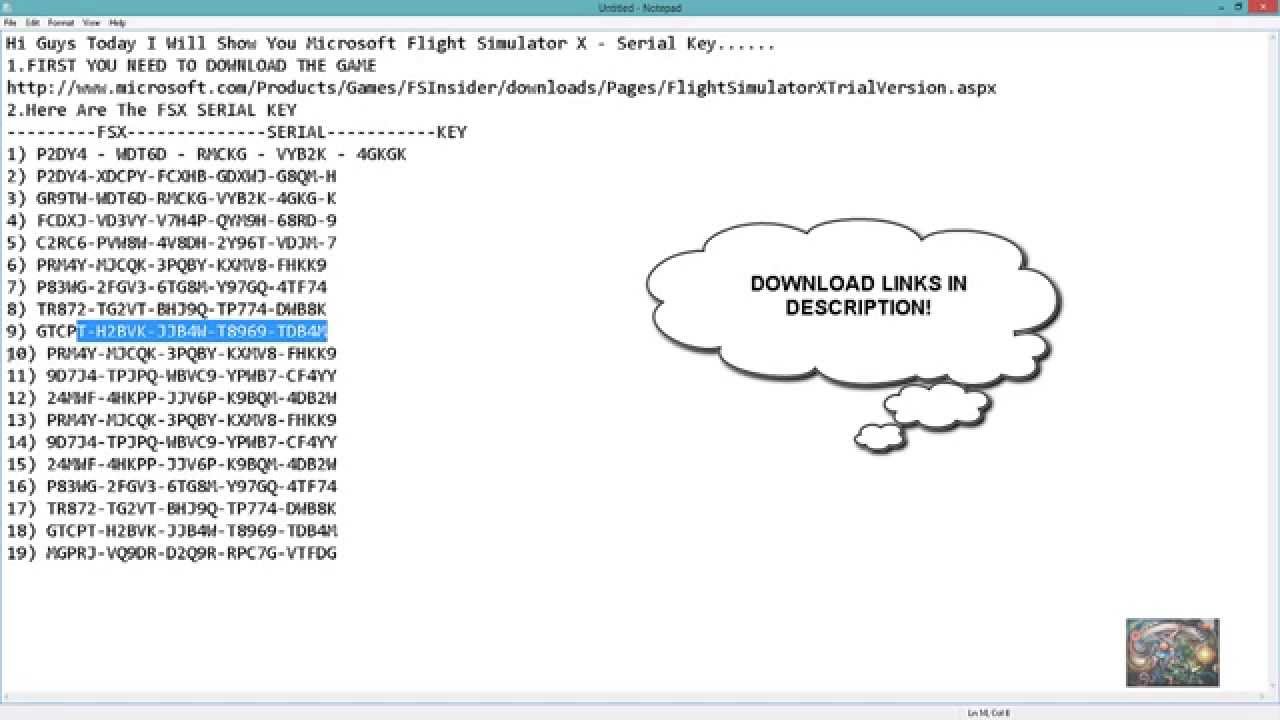The width and height of the screenshot is (1280, 720).
Task: Place cursor in text line numbered 12)
Action: (x=171, y=398)
